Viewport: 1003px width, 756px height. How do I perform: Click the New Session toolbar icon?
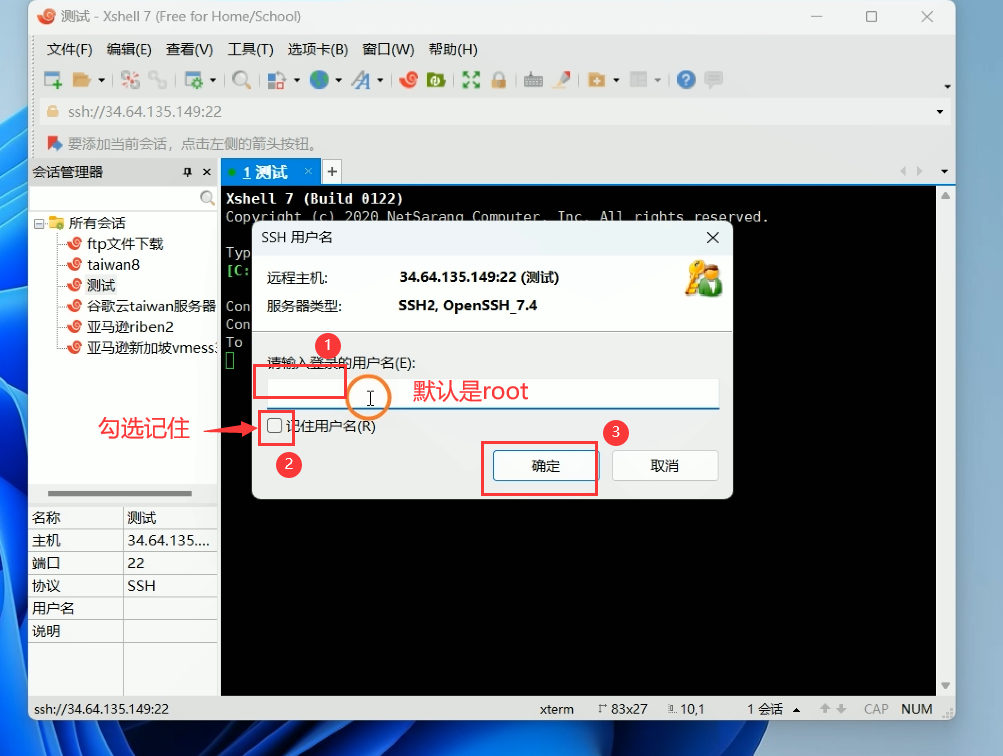click(52, 80)
